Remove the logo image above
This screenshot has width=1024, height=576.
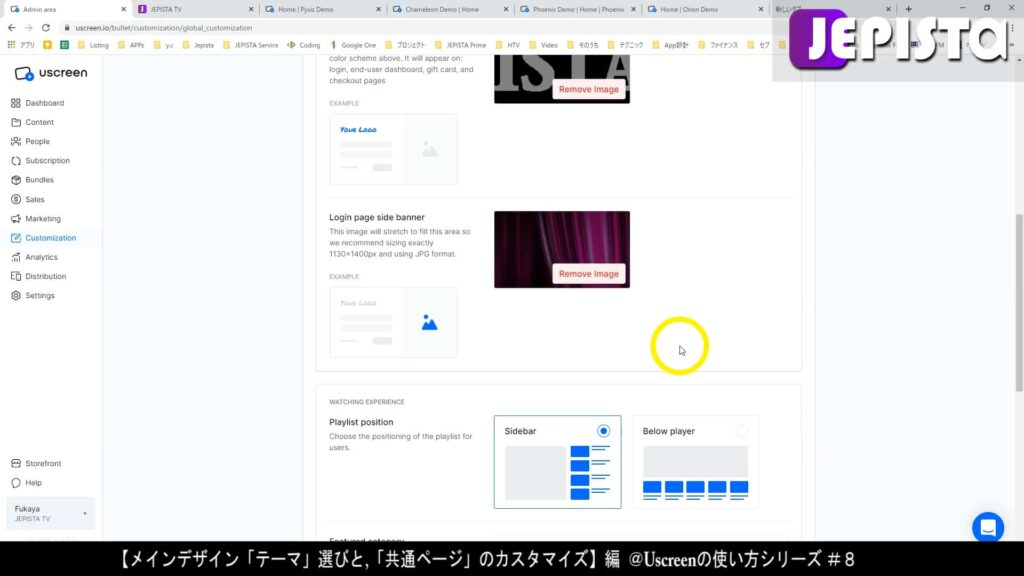pos(588,89)
